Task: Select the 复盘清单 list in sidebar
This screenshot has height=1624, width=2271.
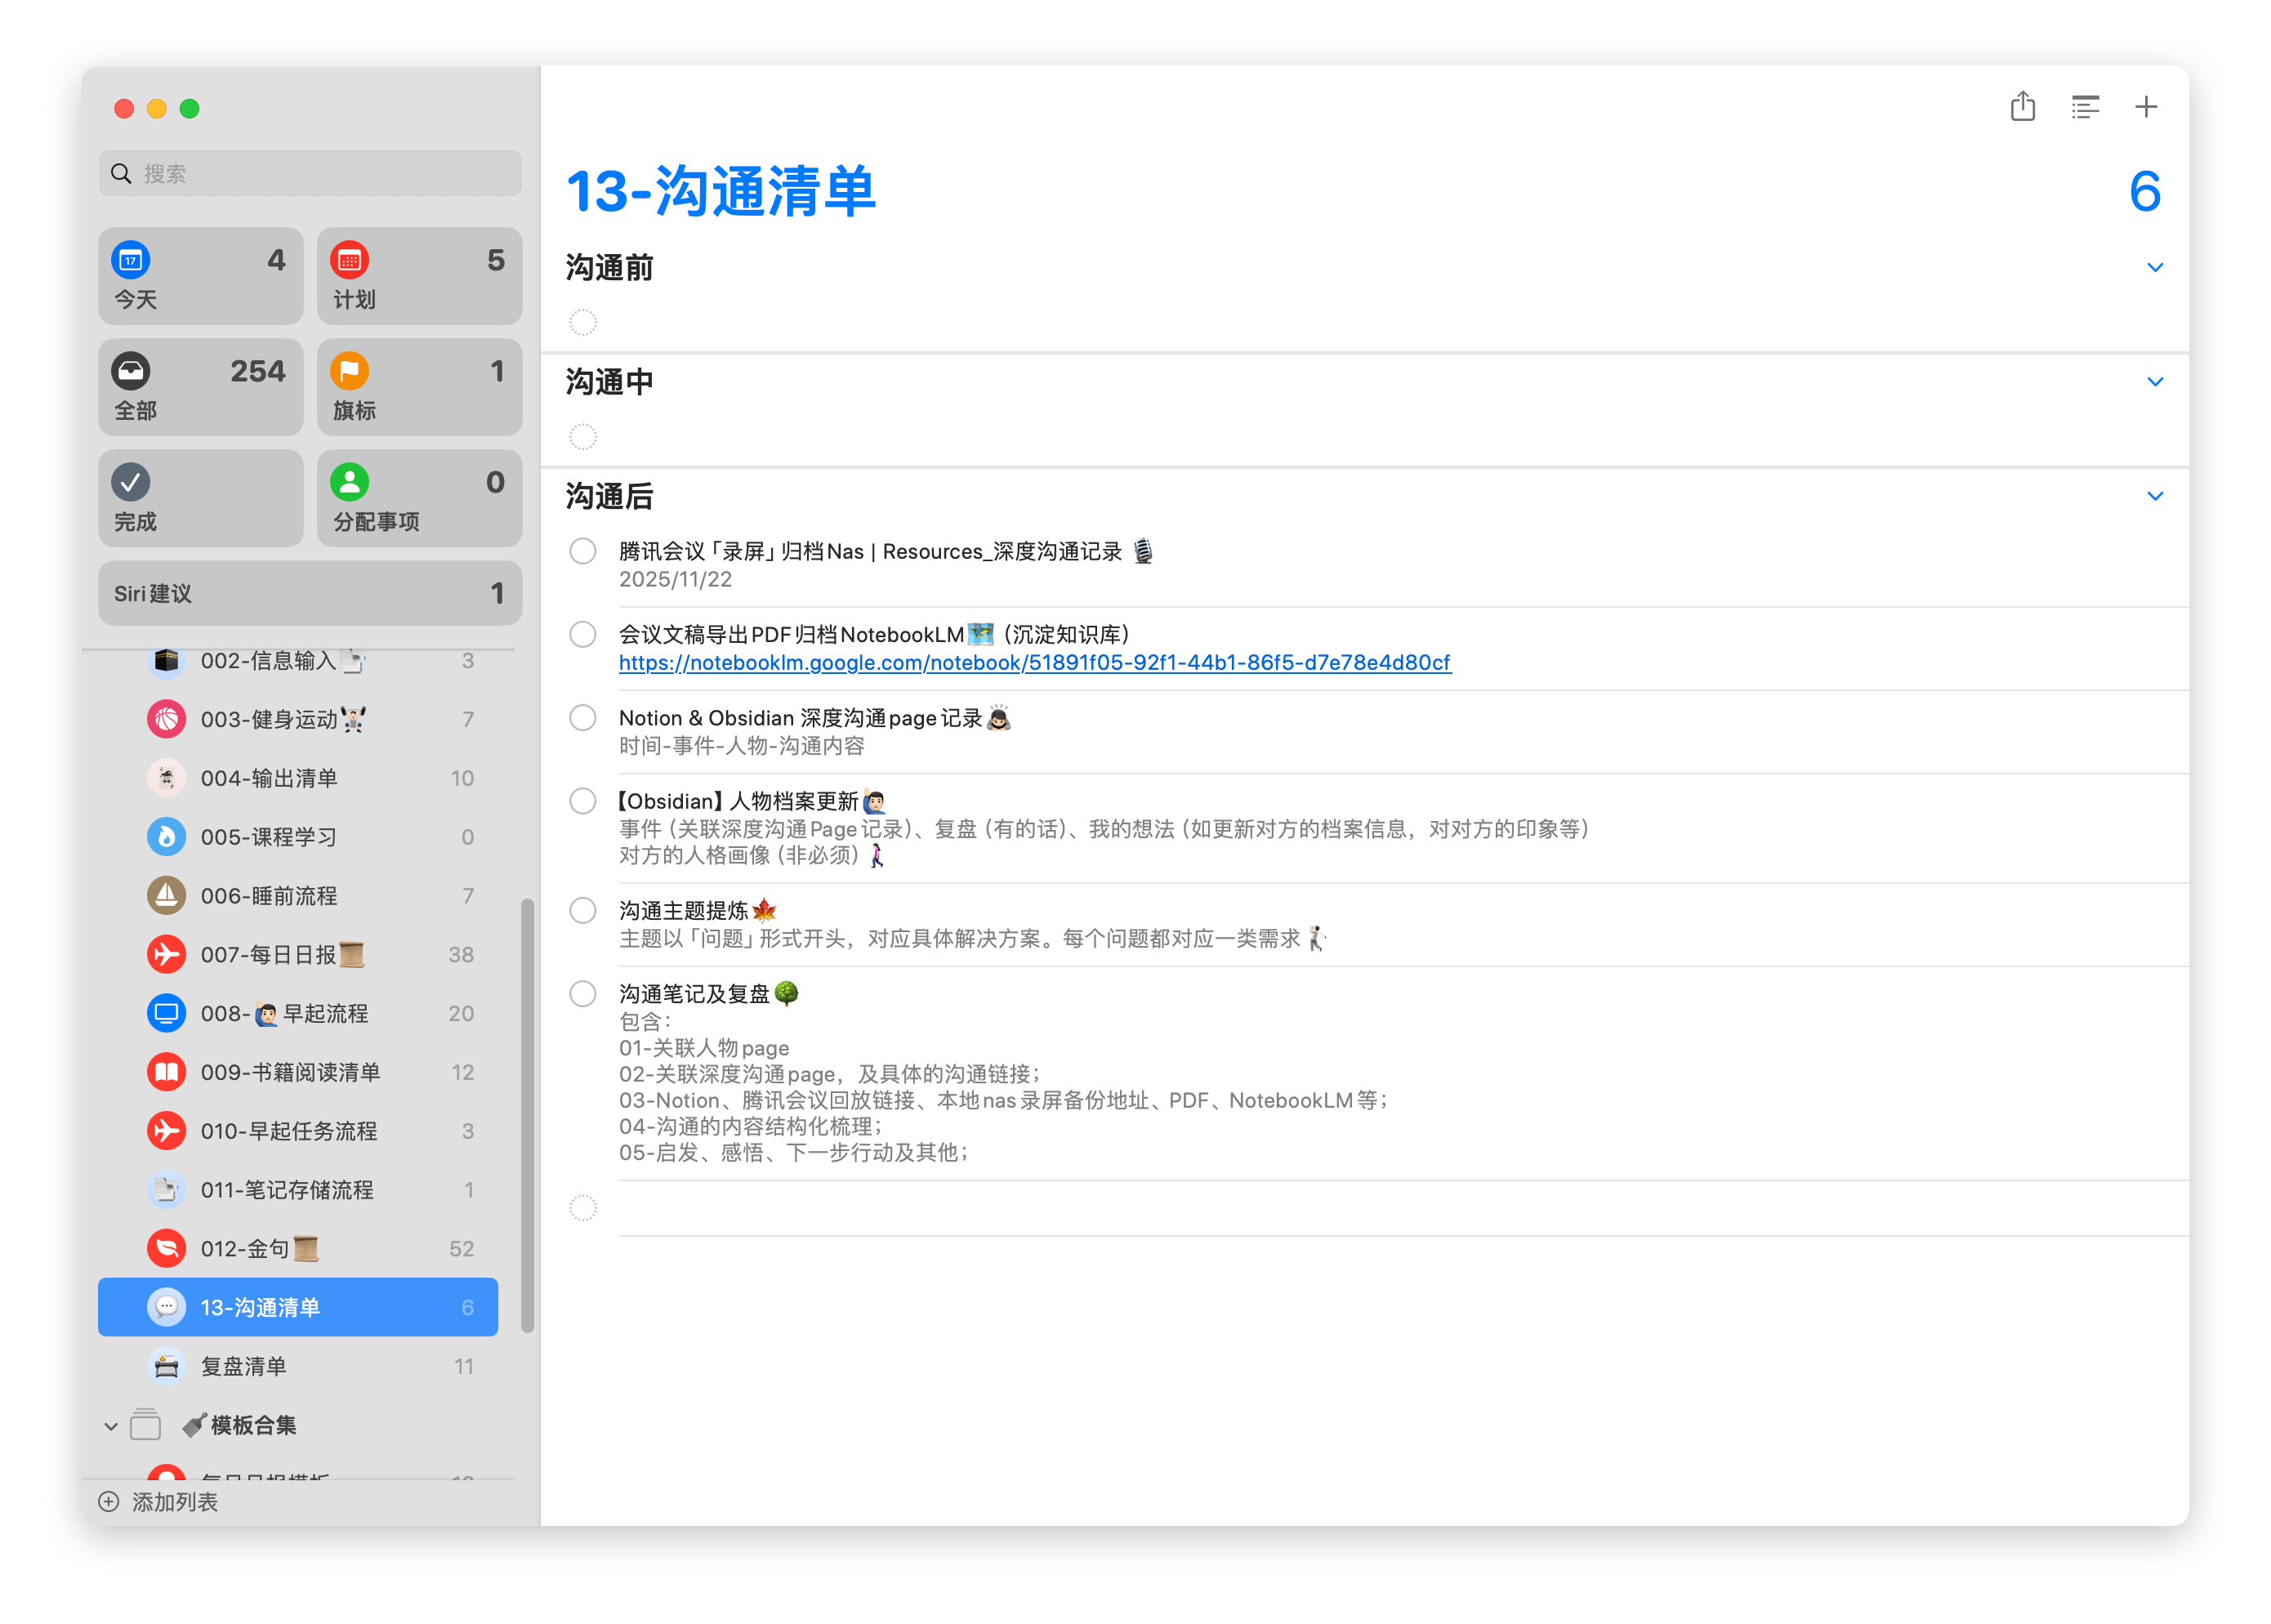Action: pos(244,1367)
